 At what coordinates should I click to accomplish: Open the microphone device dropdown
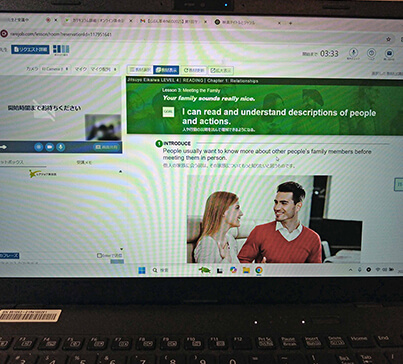104,69
